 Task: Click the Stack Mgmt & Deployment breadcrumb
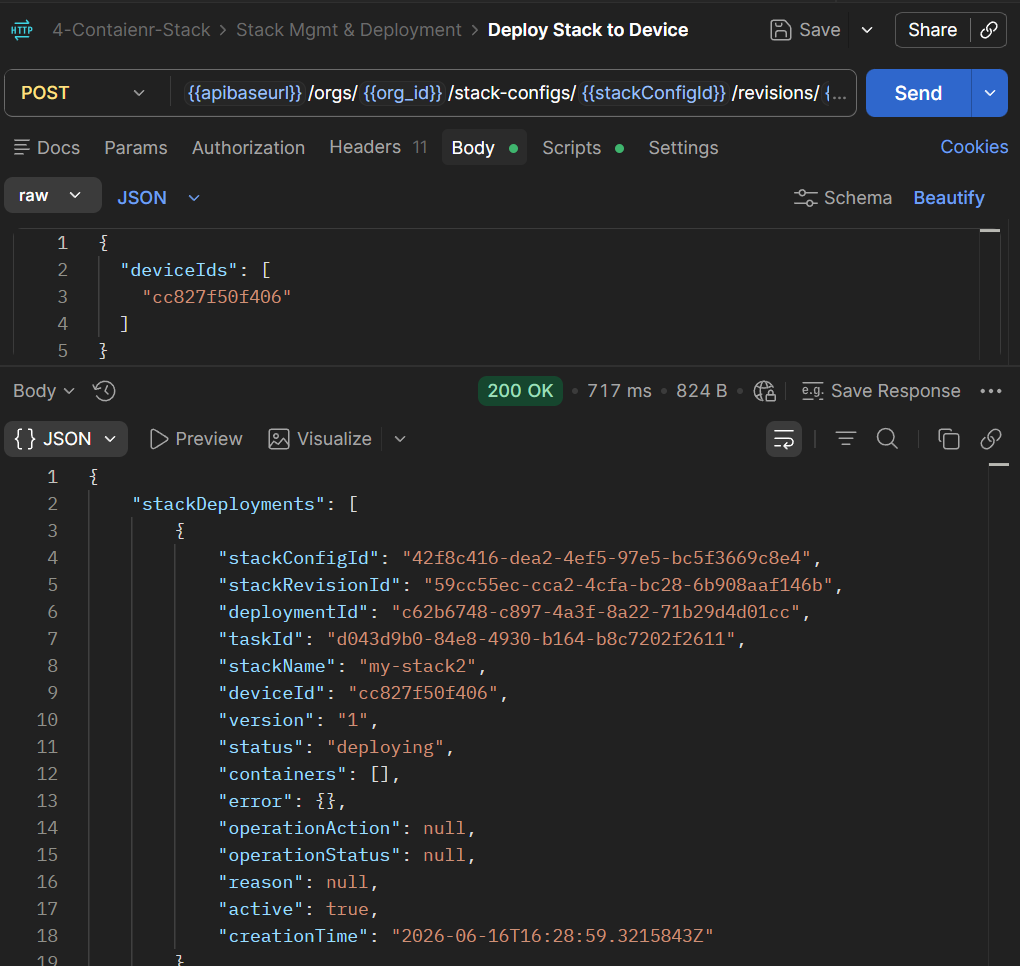[349, 30]
